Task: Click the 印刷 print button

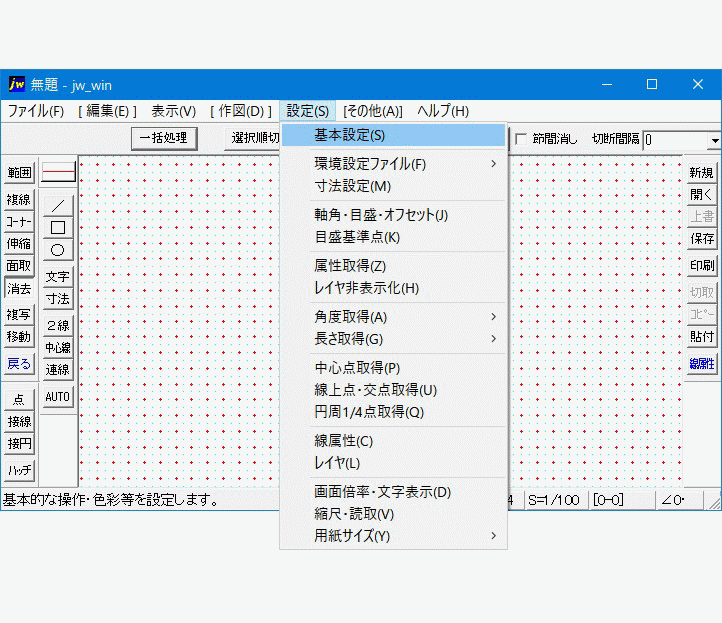Action: [x=702, y=266]
